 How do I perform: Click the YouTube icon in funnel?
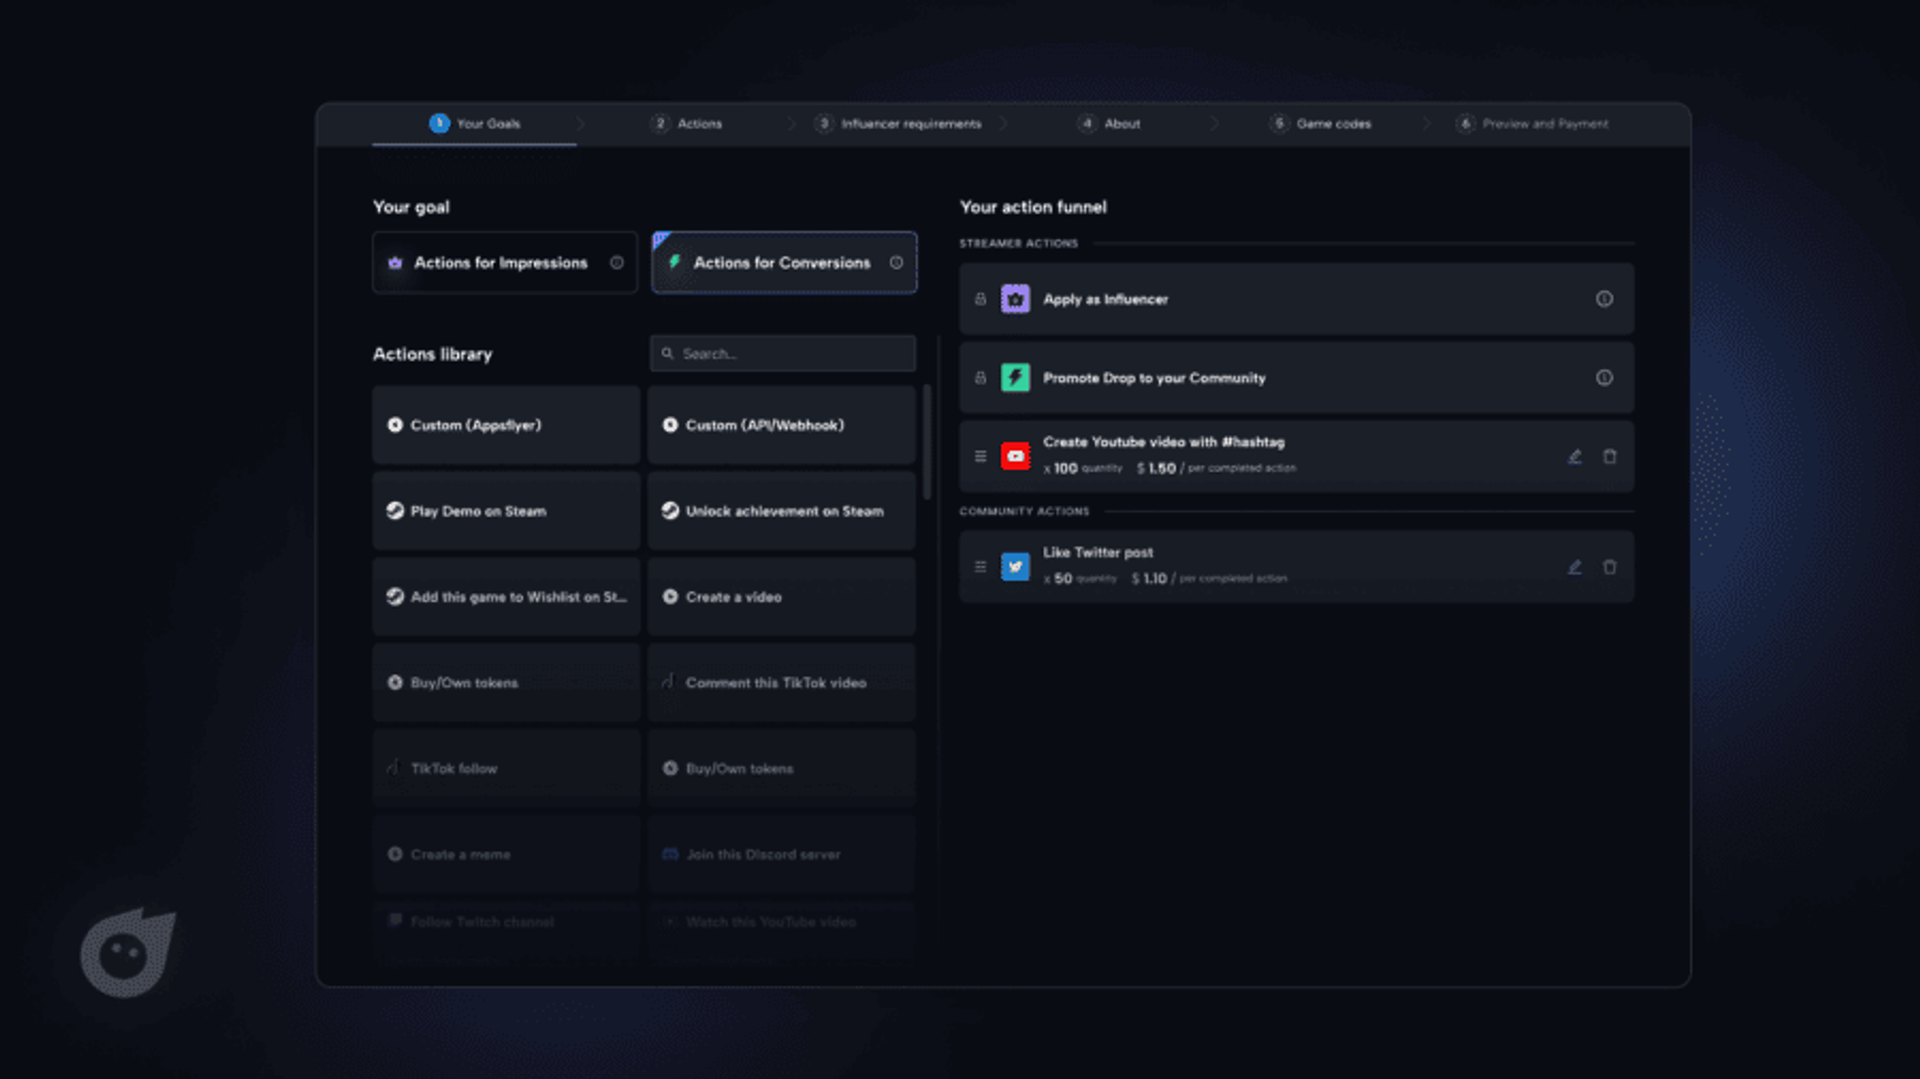click(1015, 456)
